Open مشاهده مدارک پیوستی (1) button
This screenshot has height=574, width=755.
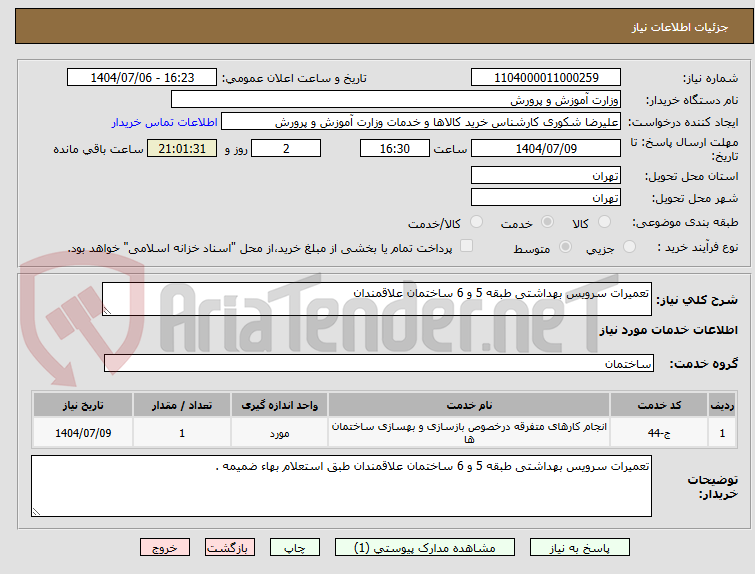click(x=425, y=548)
